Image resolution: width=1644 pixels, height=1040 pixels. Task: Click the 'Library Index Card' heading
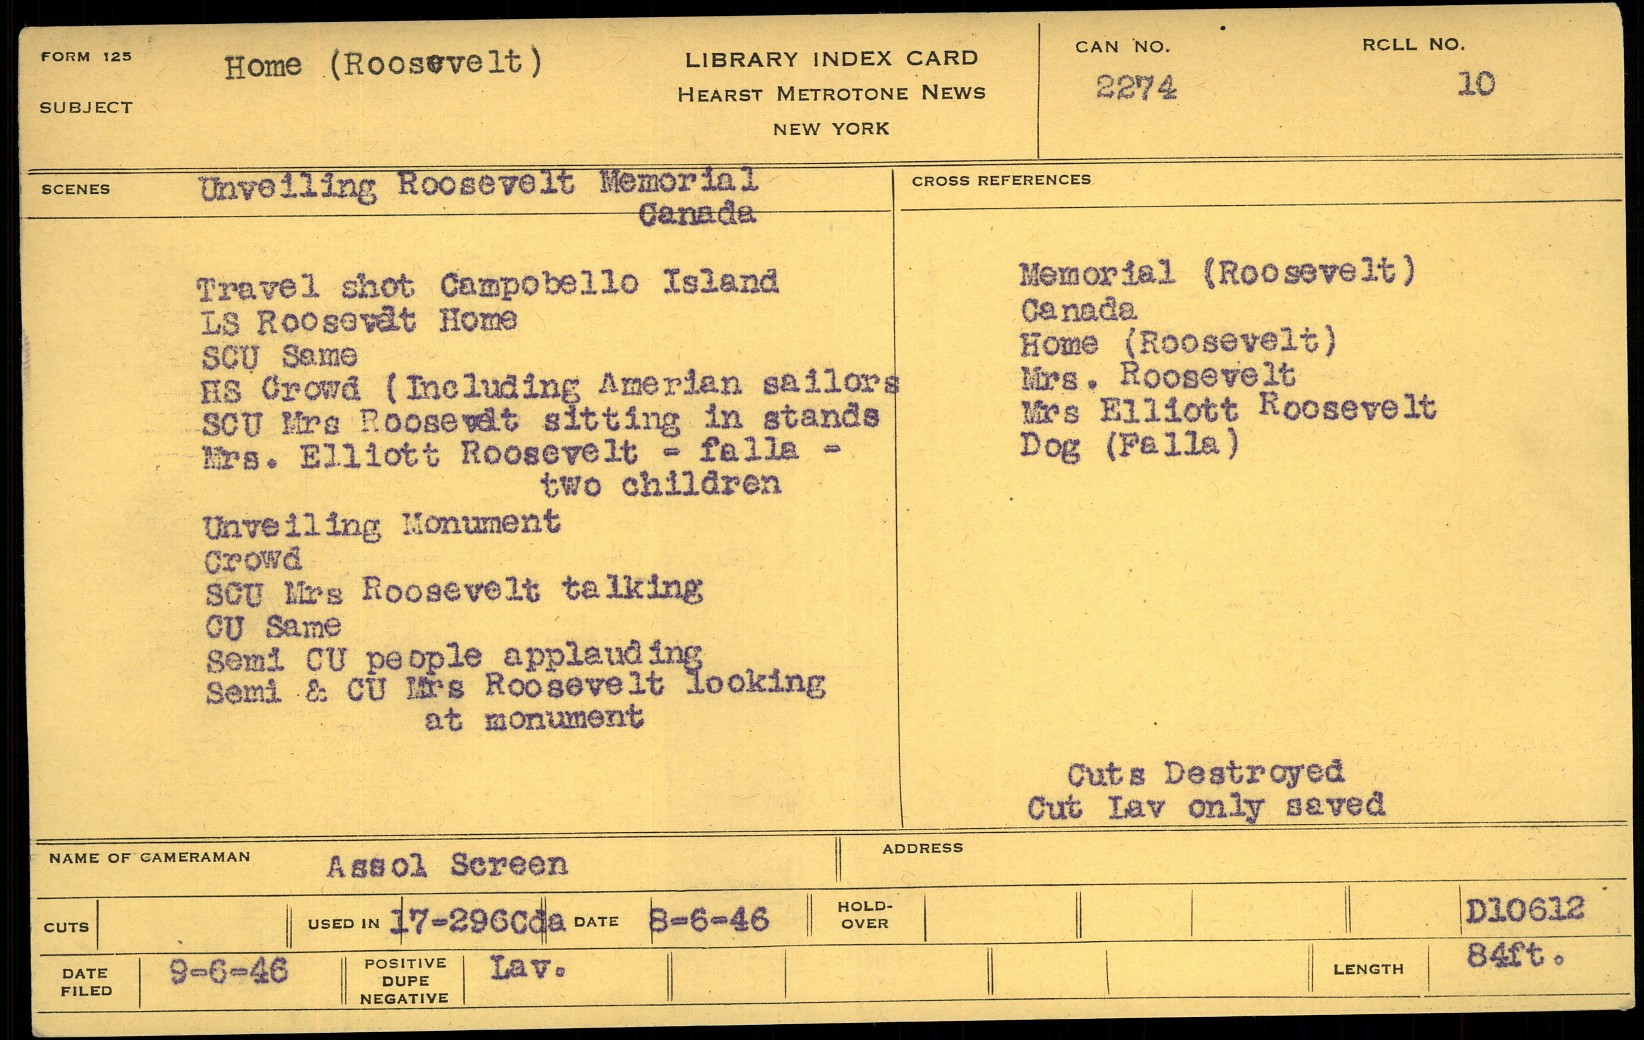[831, 59]
